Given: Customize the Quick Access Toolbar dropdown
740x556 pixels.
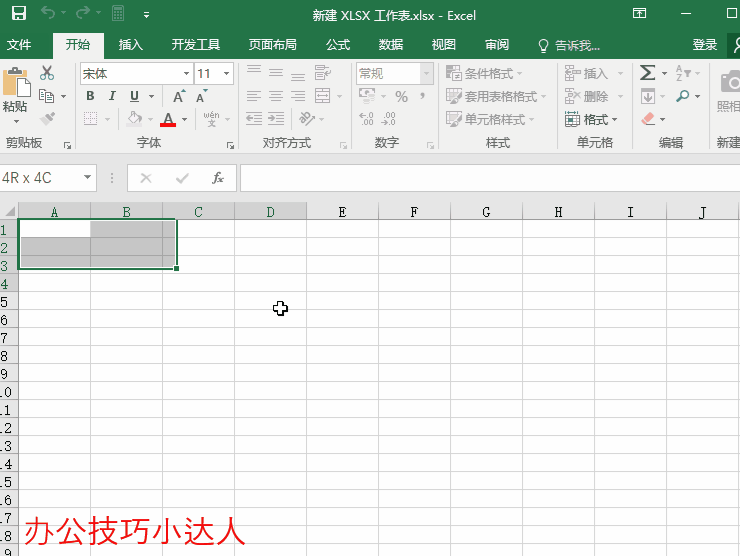Looking at the screenshot, I should tap(146, 15).
